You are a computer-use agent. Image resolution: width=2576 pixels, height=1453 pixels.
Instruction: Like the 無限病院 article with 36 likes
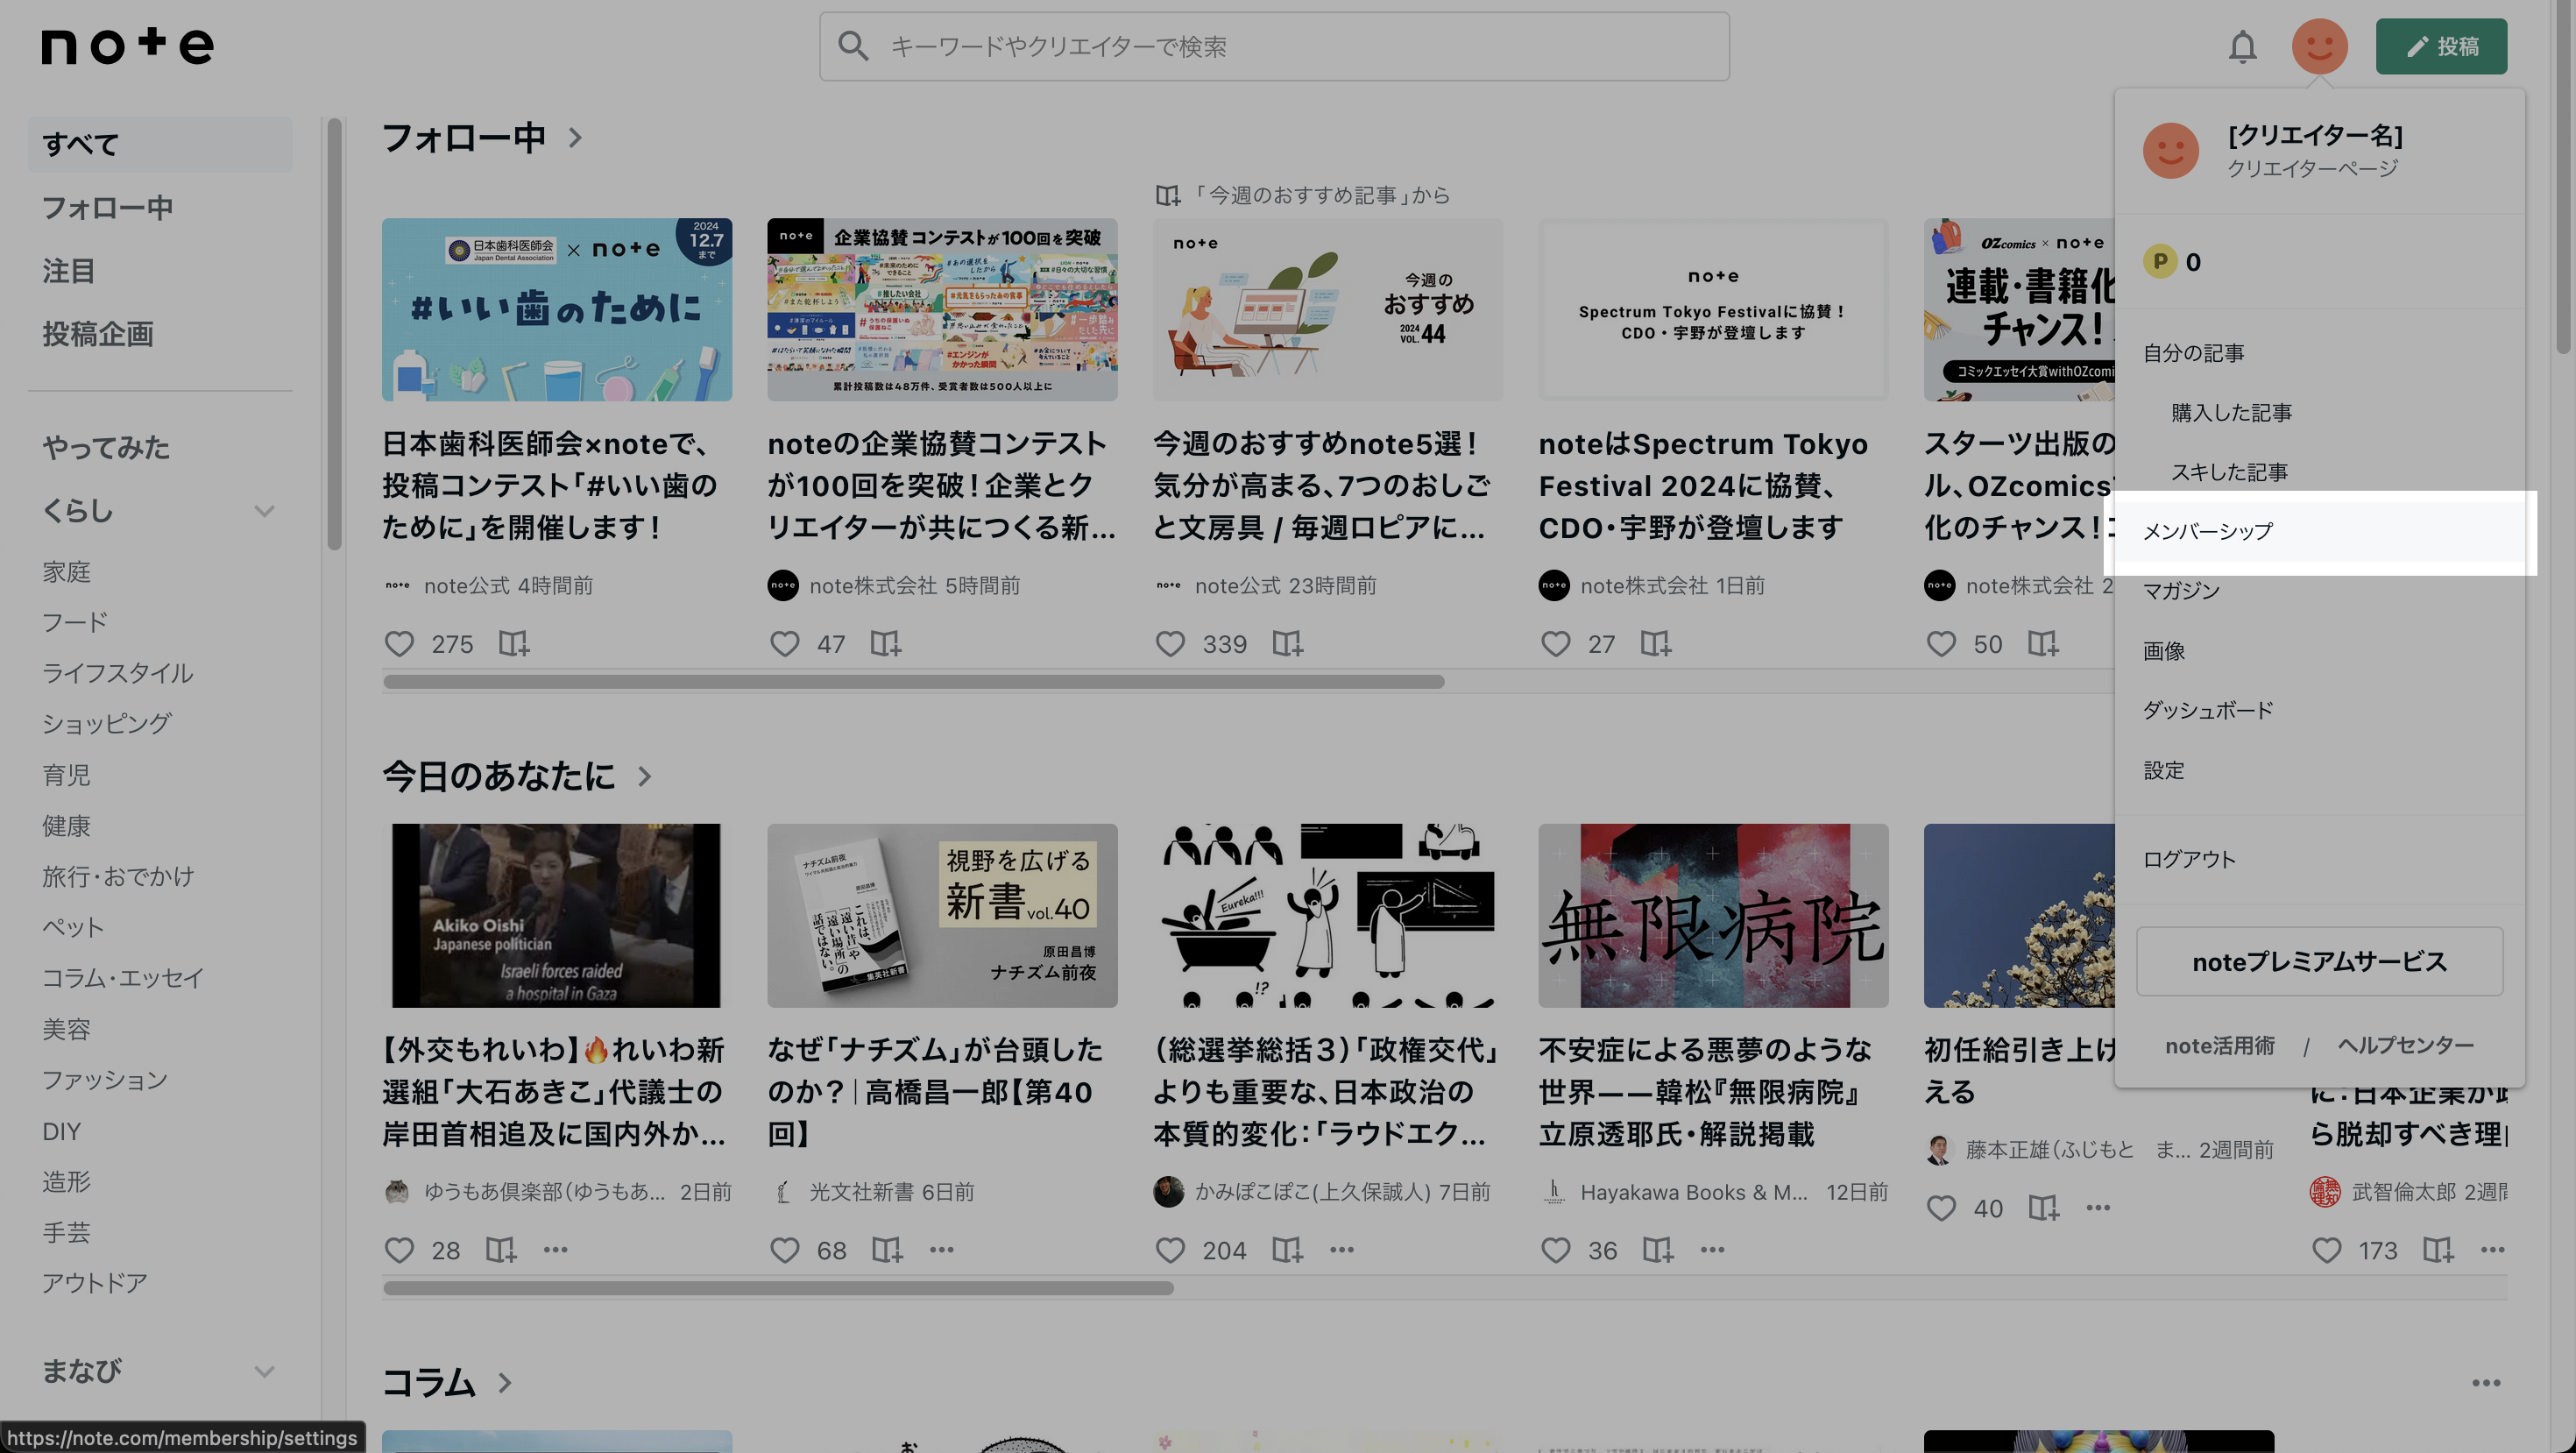[1555, 1250]
